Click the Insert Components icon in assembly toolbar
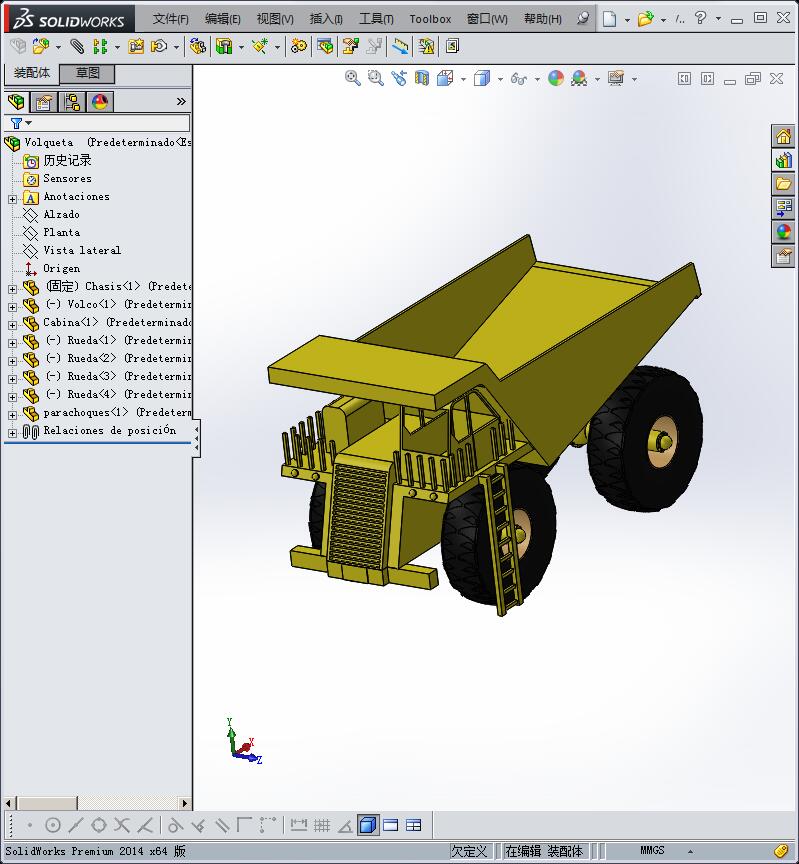799x864 pixels. (40, 46)
